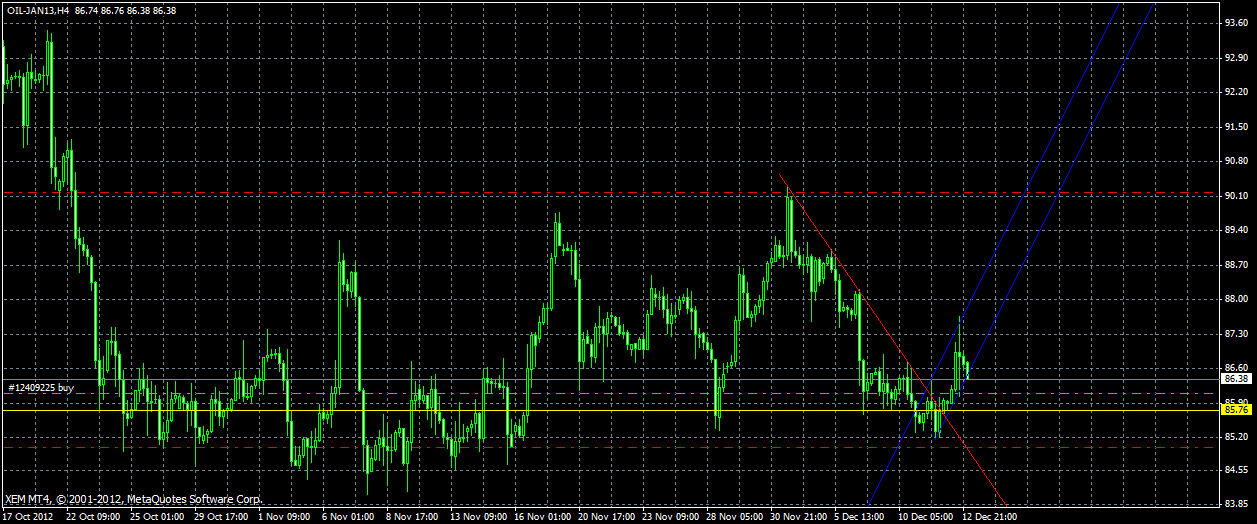1257x524 pixels.
Task: Select the red descending trendline
Action: [x=893, y=343]
